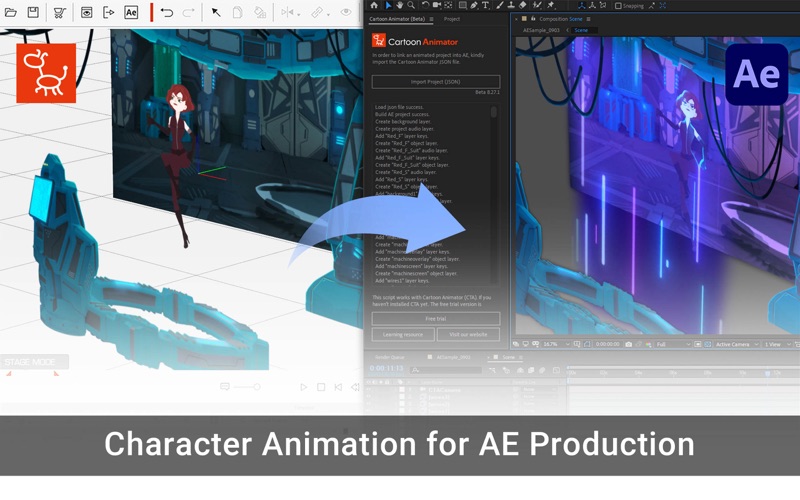Image resolution: width=800 pixels, height=500 pixels.
Task: Click the Learning resource button
Action: click(403, 334)
